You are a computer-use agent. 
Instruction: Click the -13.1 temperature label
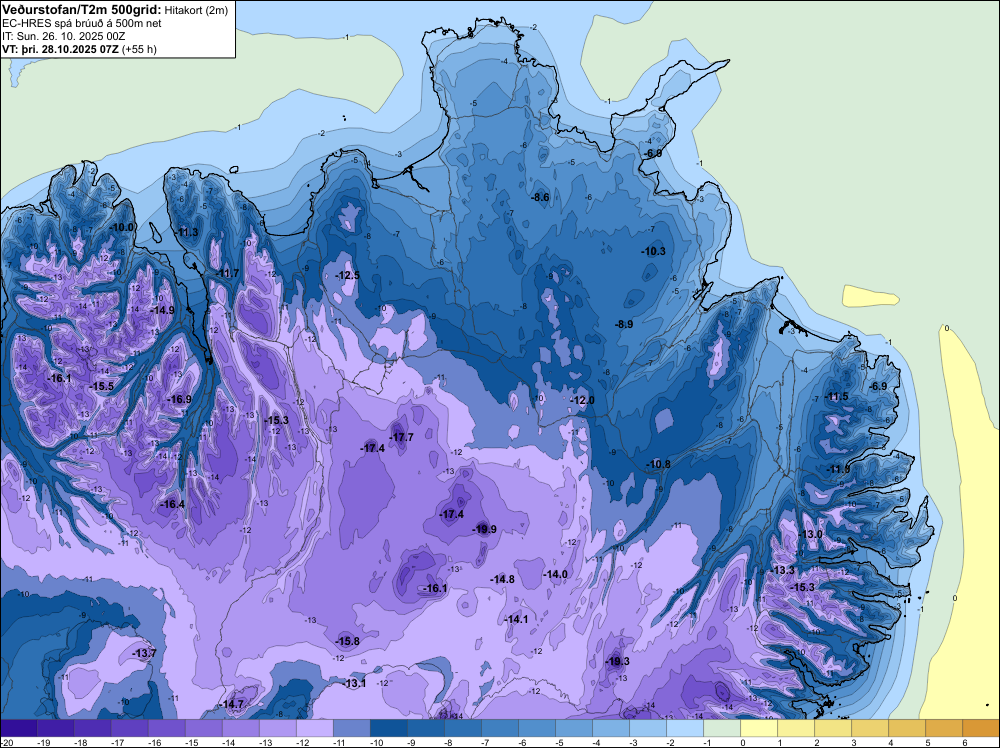pos(355,684)
